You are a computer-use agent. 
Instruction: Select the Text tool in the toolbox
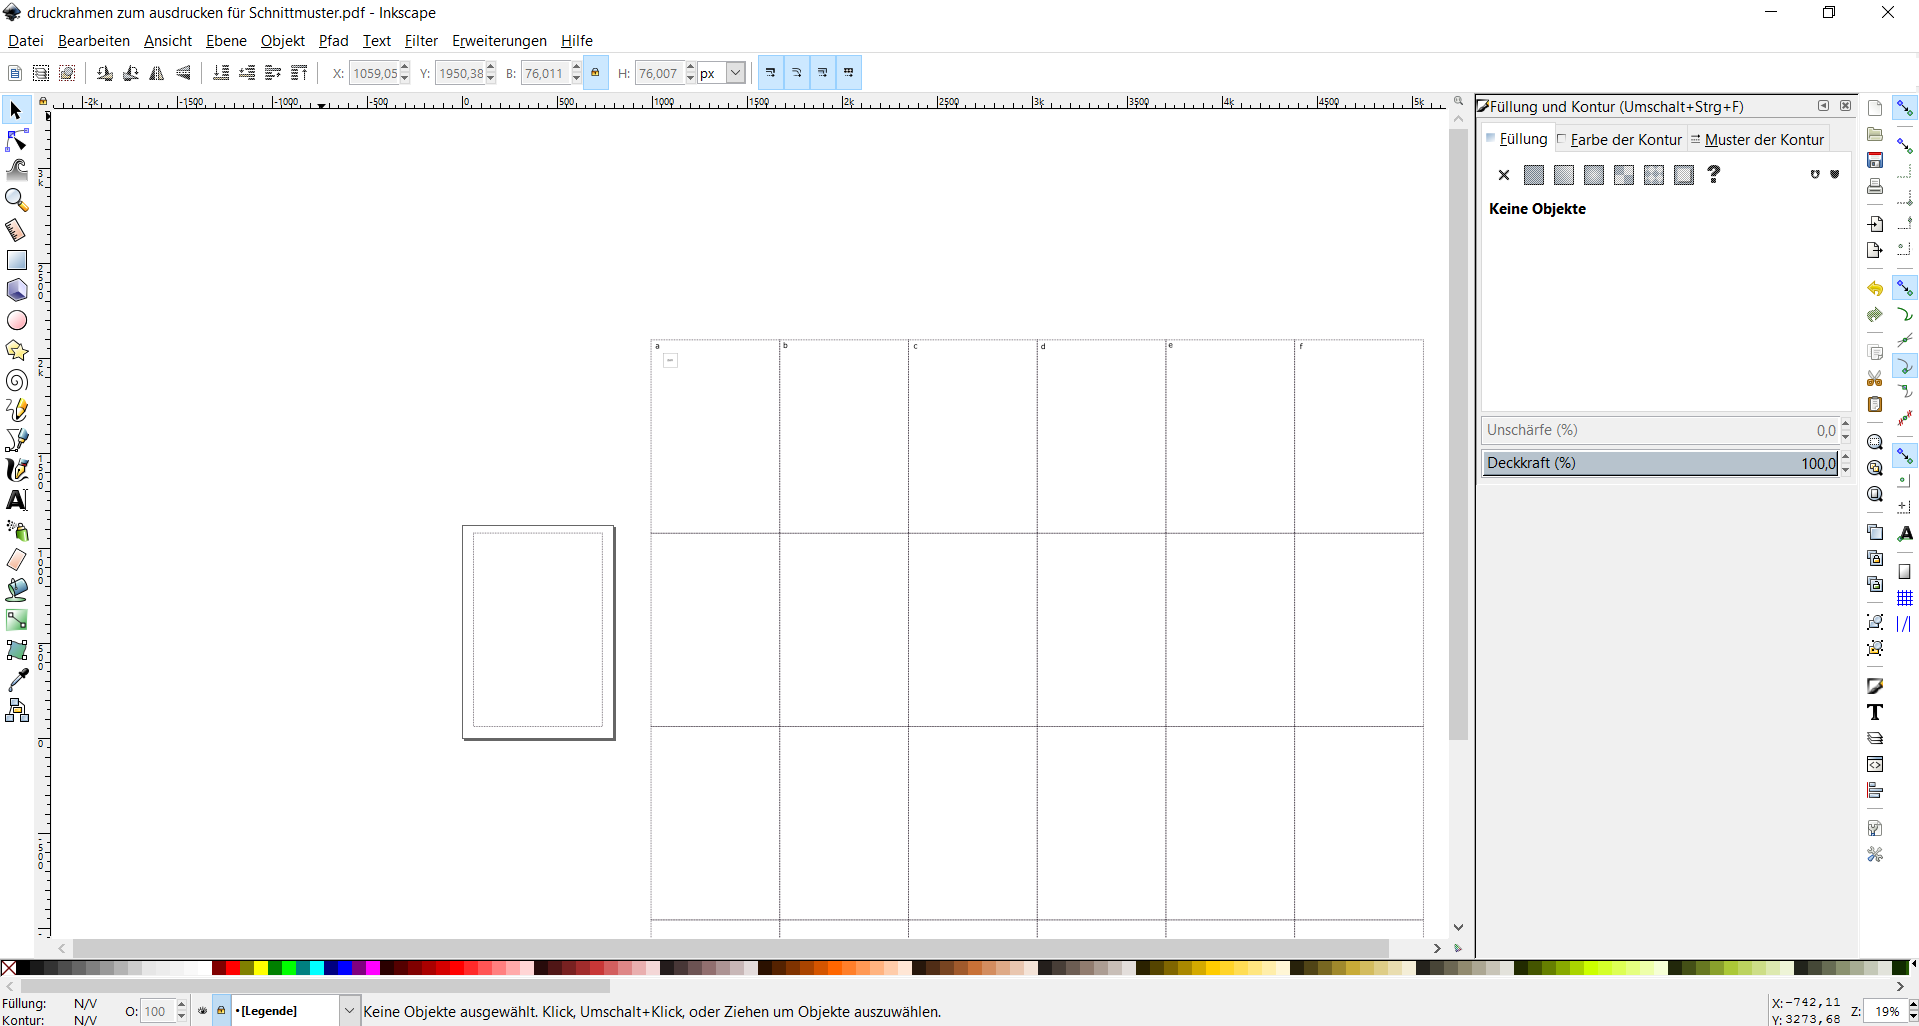(x=17, y=500)
